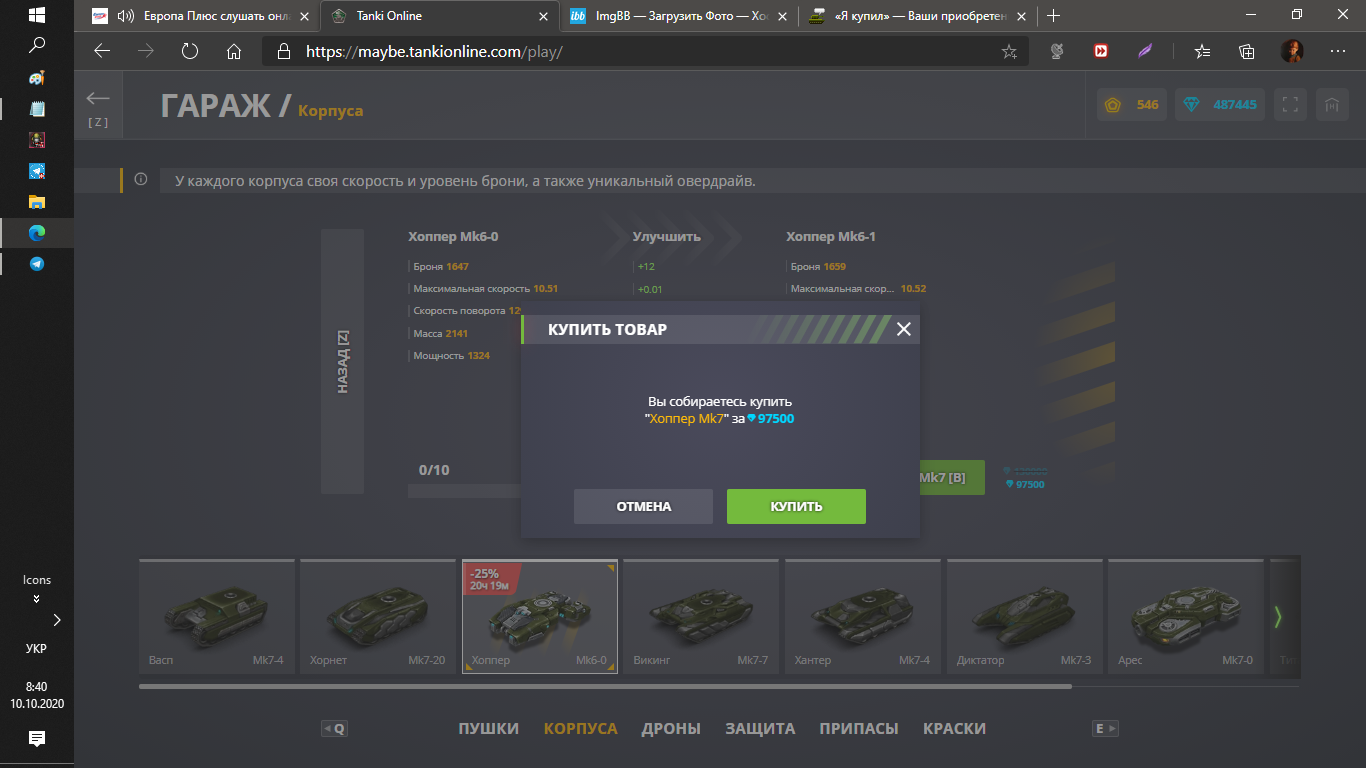Toggle fullscreen mode in the game
The width and height of the screenshot is (1366, 768).
point(1290,104)
